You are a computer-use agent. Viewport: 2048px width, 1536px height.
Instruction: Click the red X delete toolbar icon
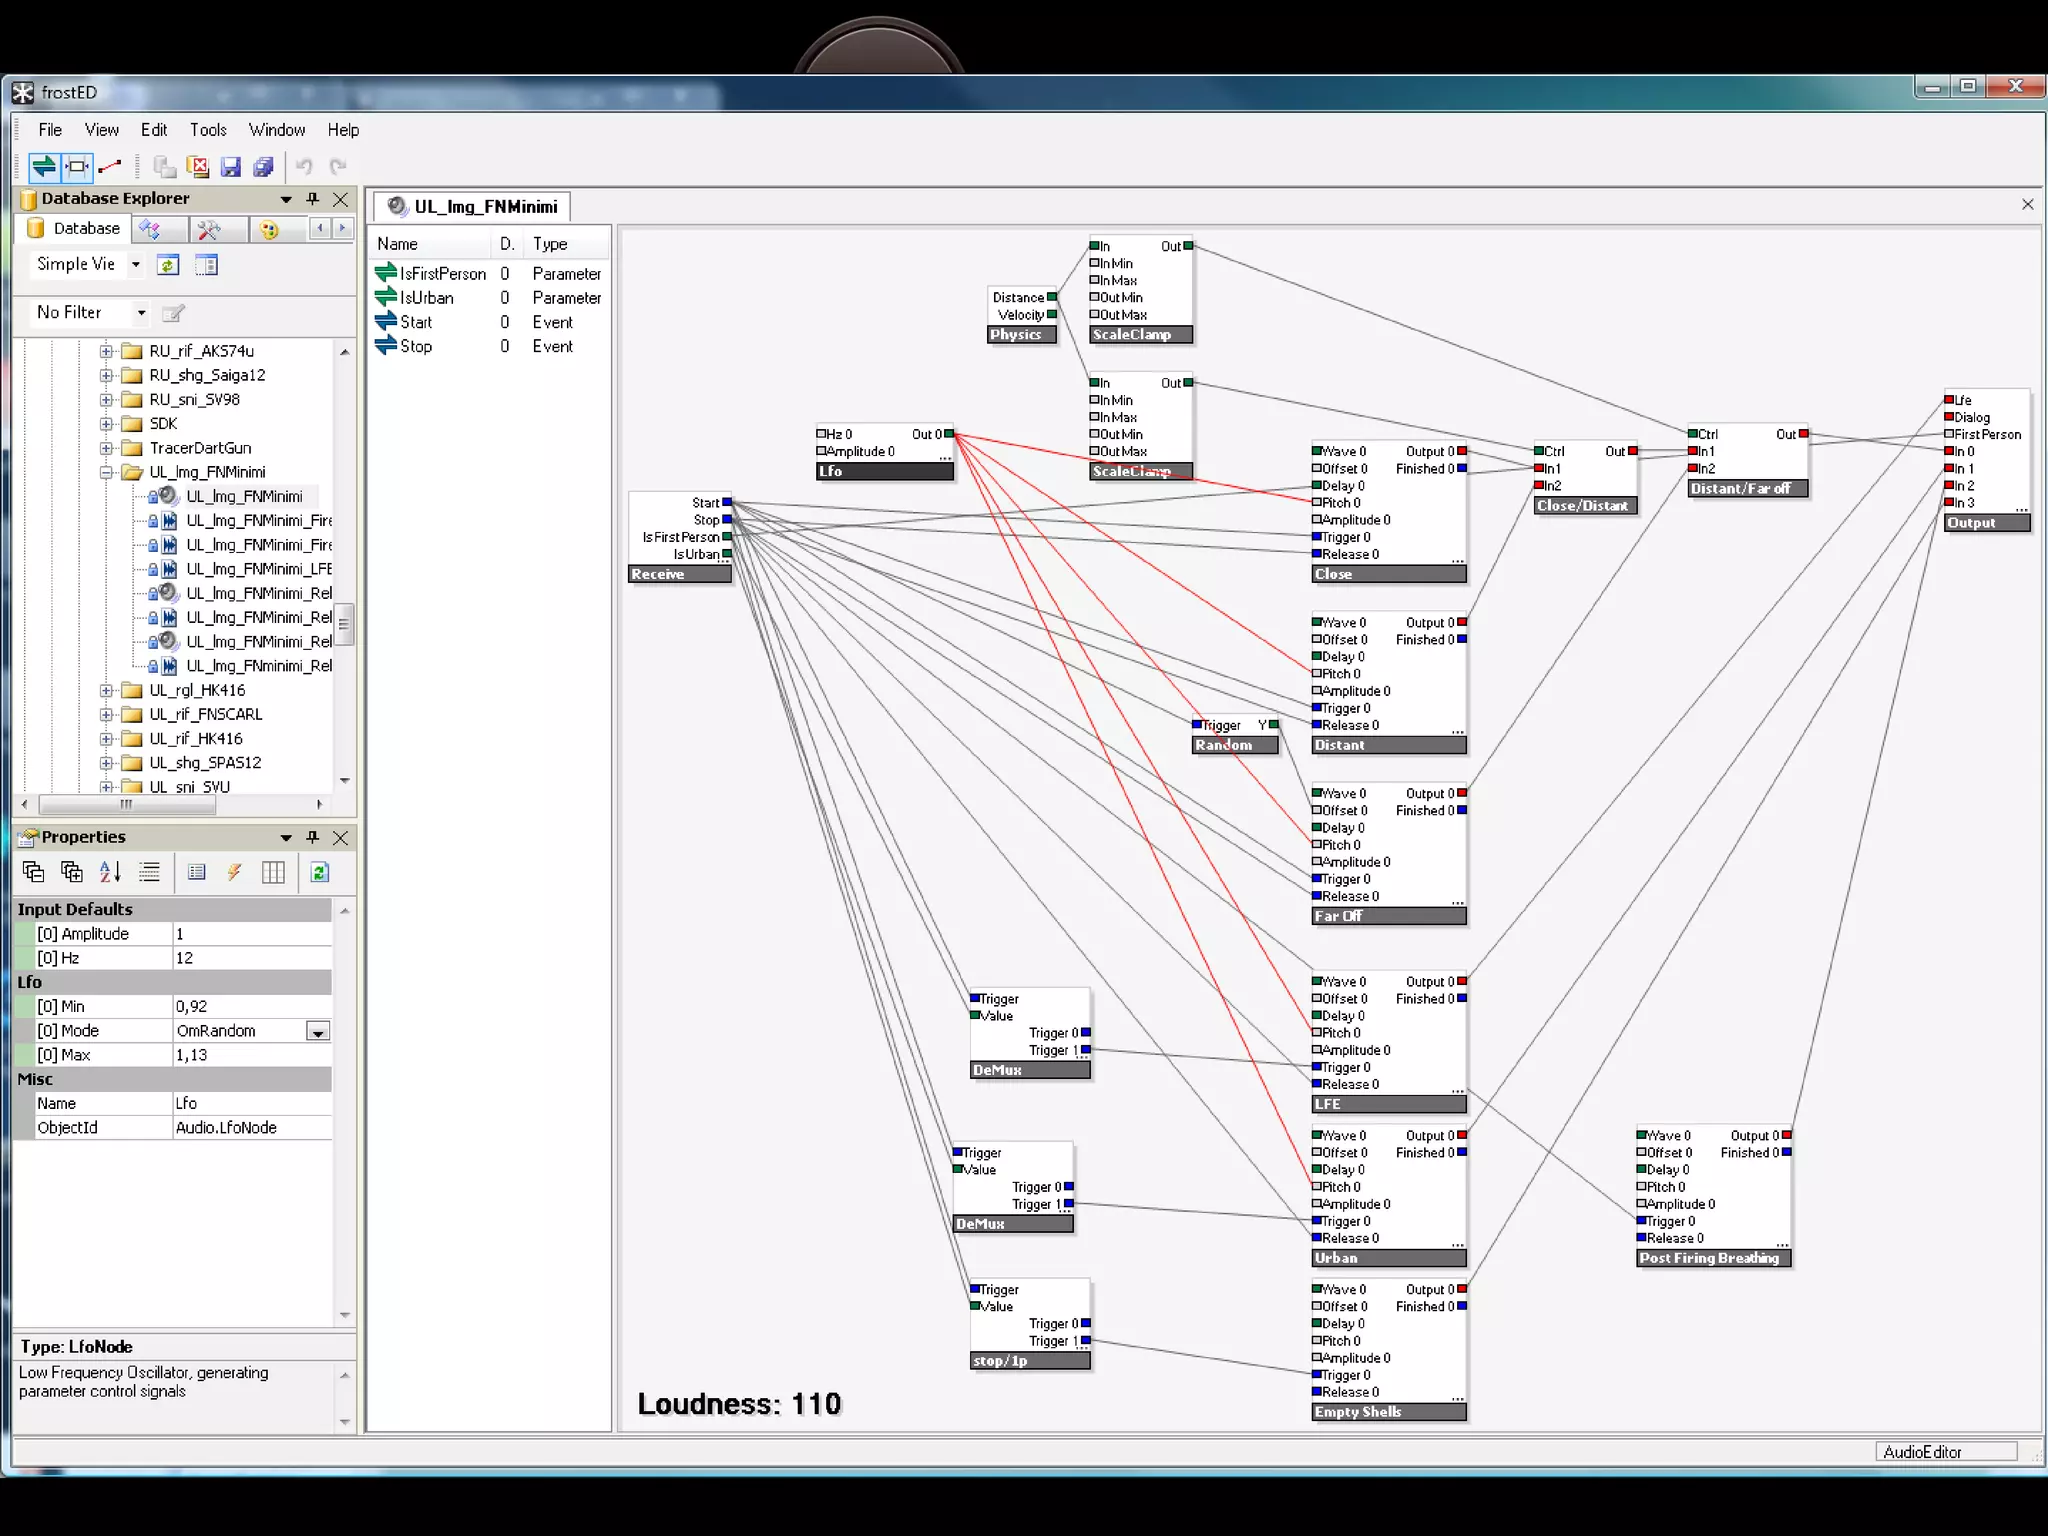[x=198, y=166]
